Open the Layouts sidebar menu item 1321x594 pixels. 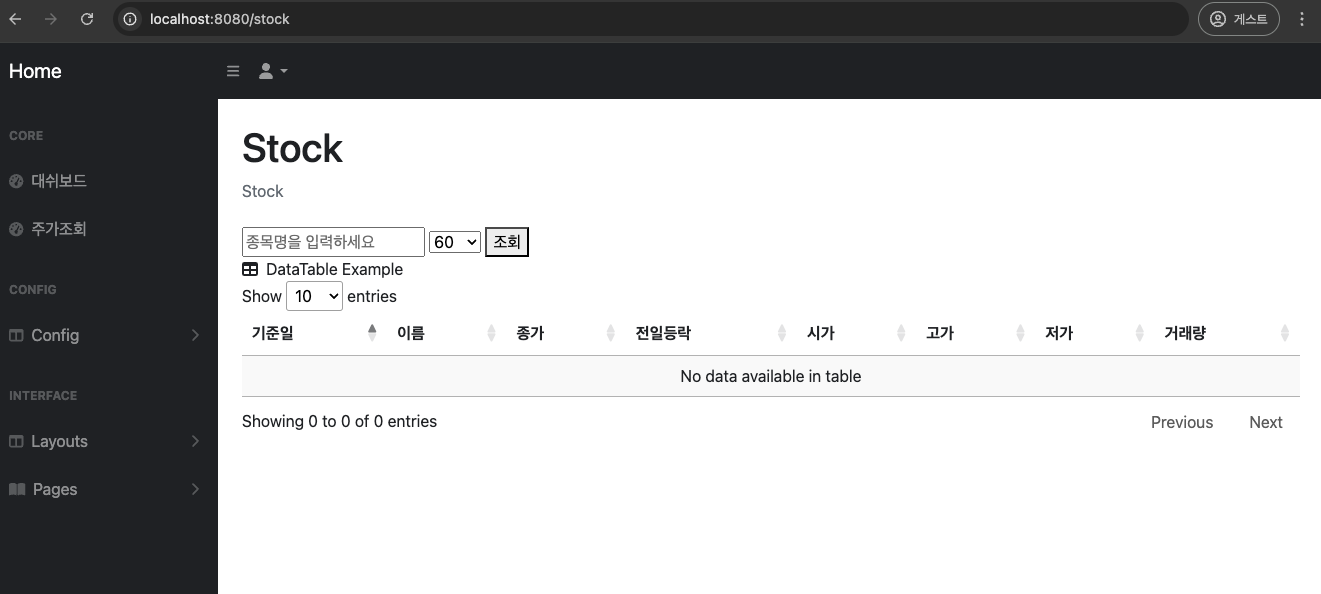click(109, 441)
